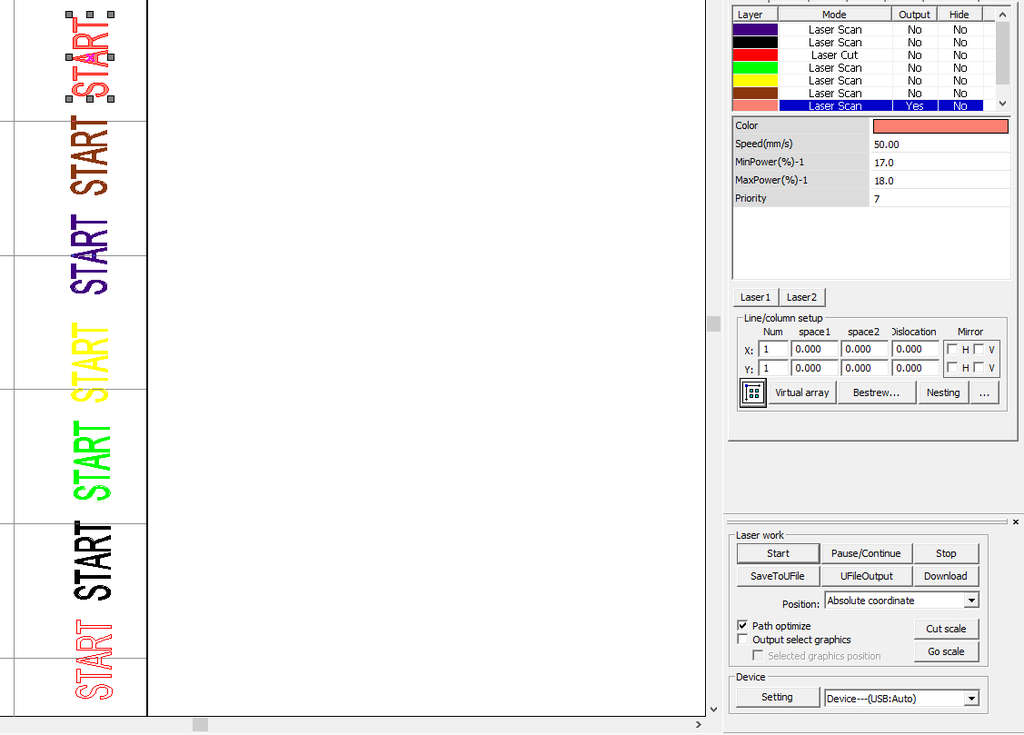Select the yellow START text on canvas

tap(89, 362)
